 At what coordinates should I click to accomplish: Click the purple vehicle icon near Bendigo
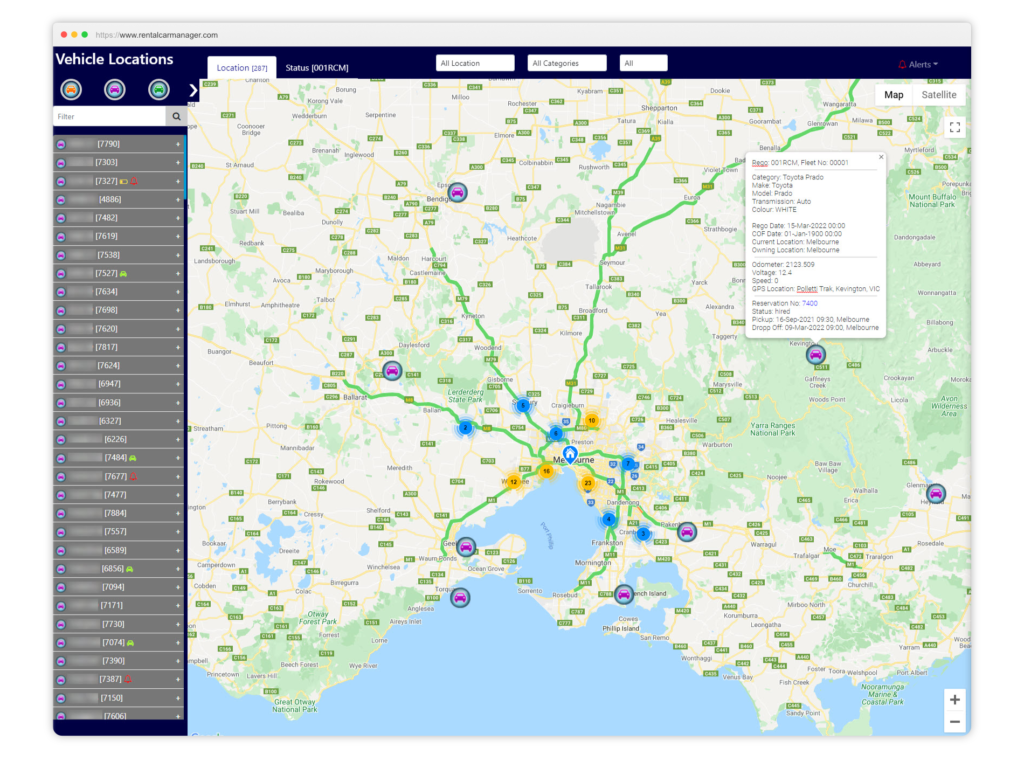[457, 193]
